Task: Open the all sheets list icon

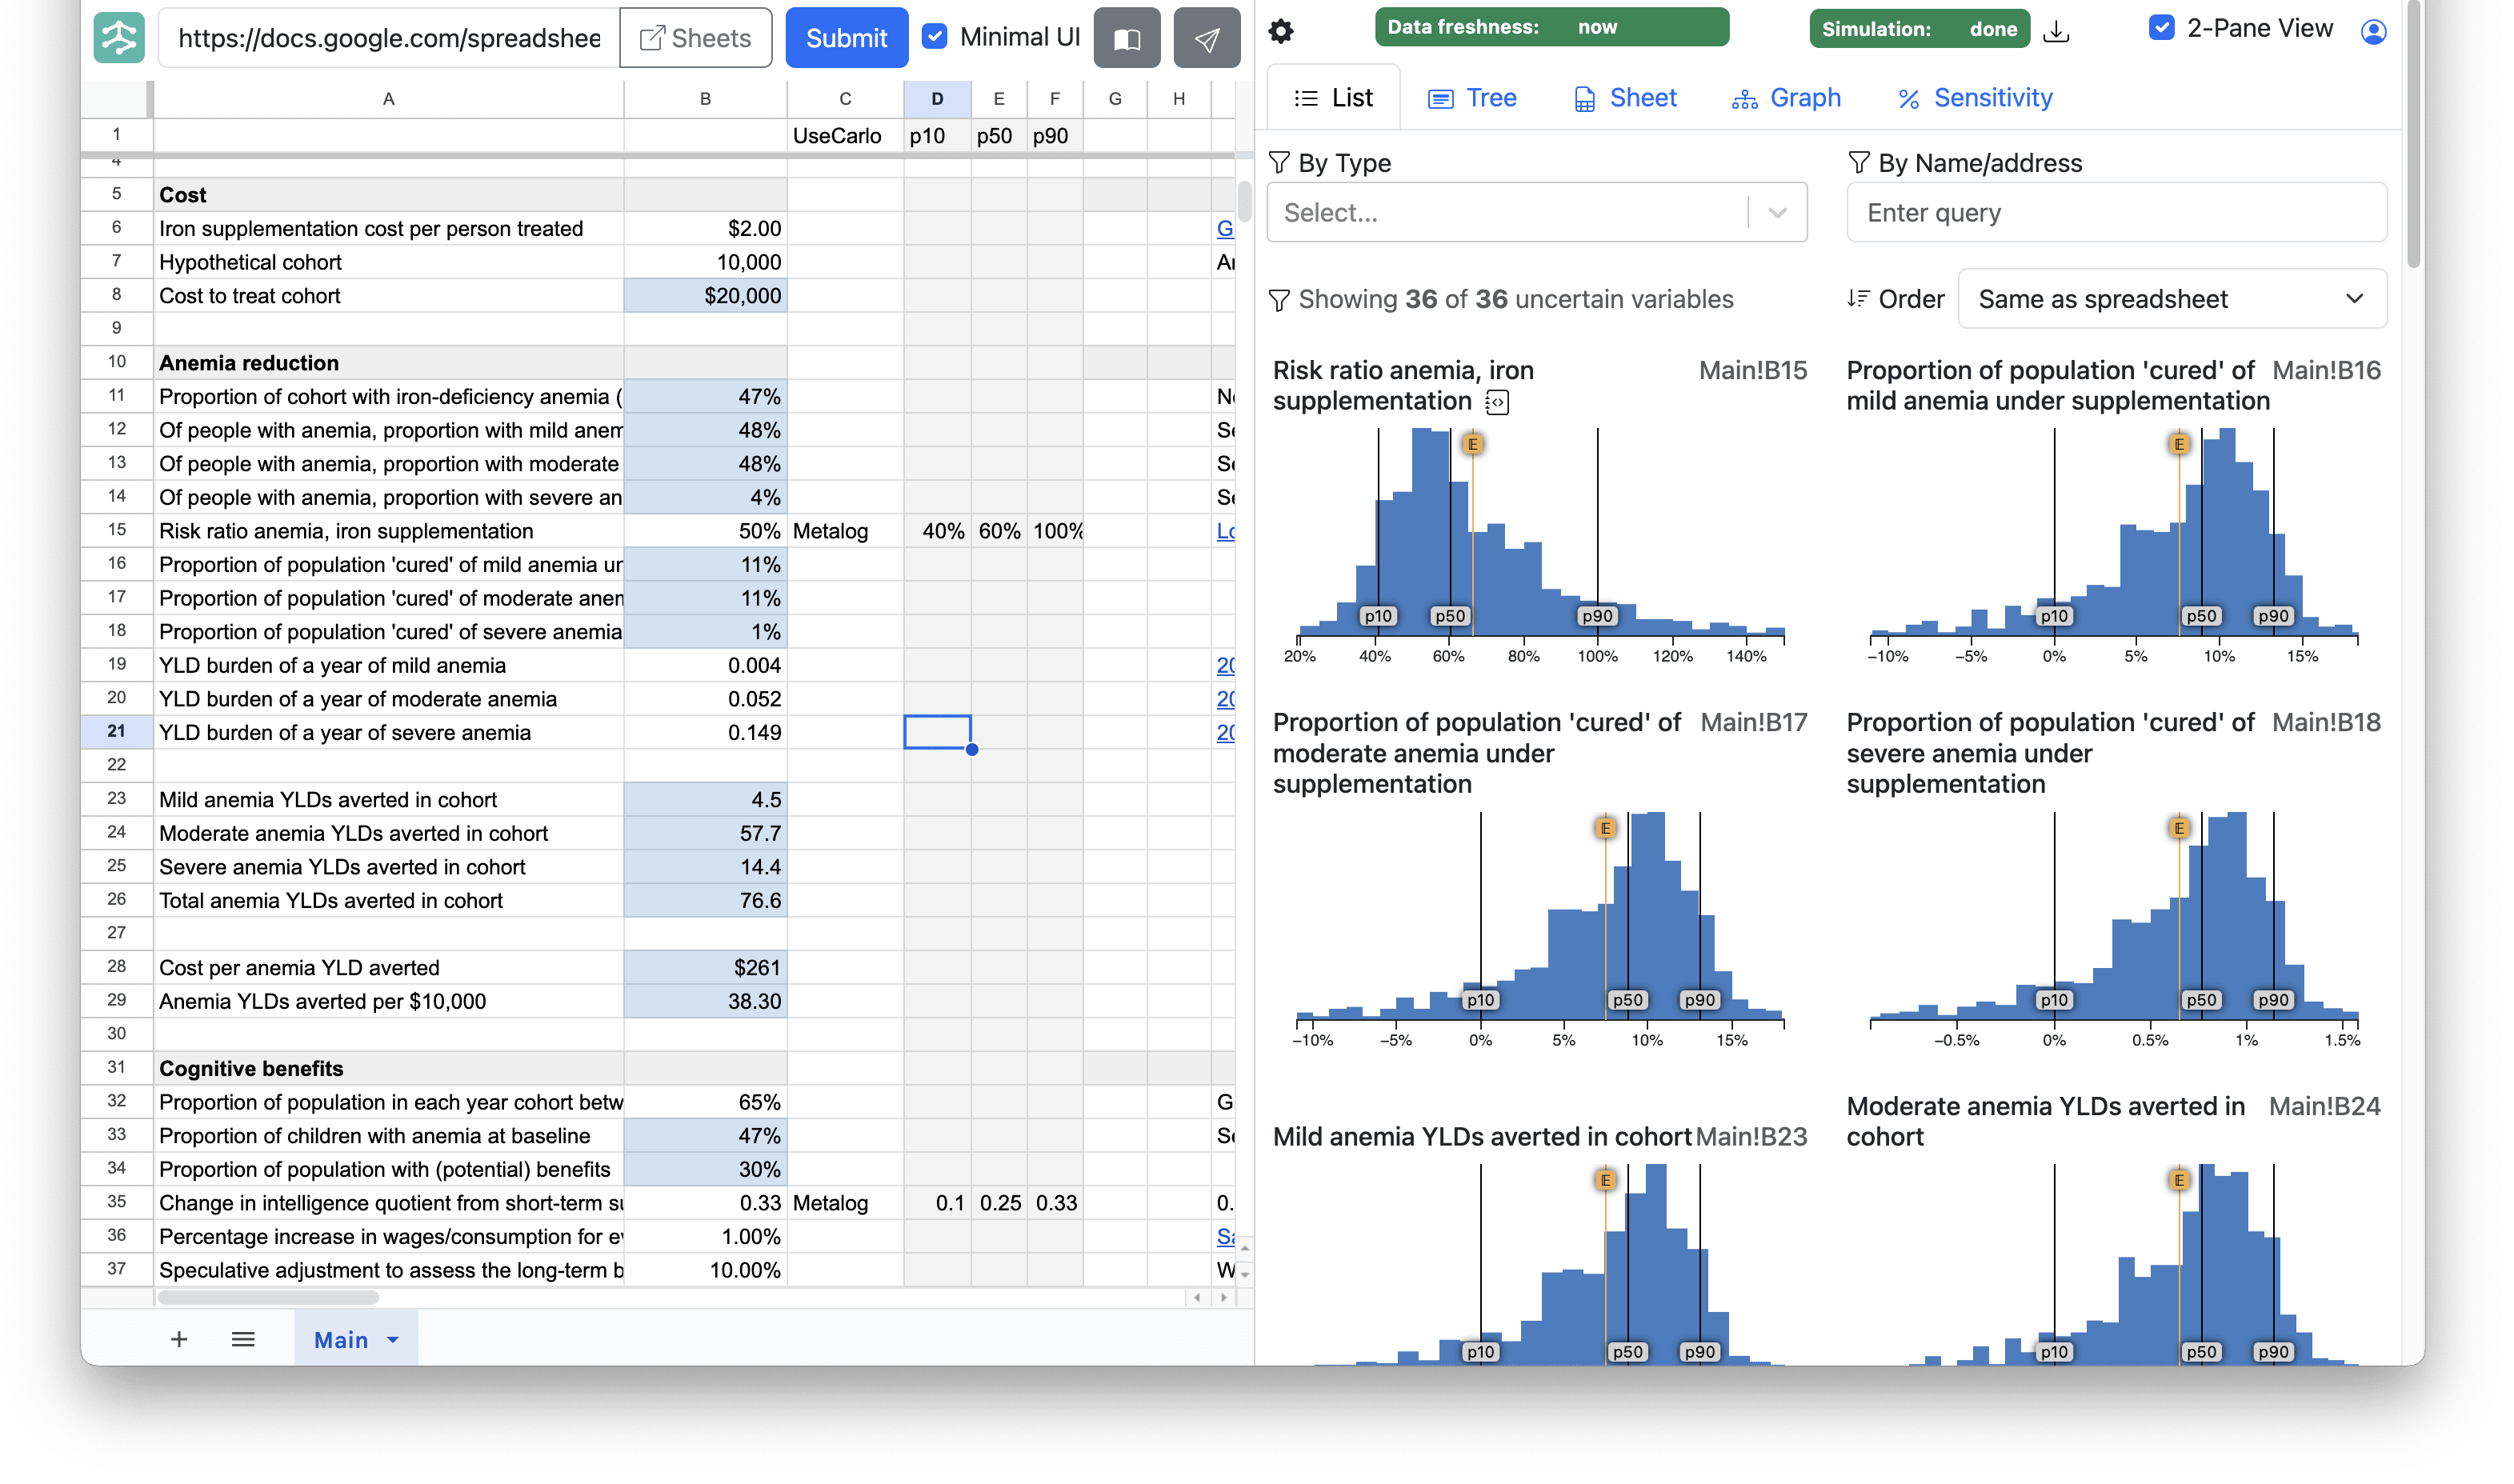Action: click(x=243, y=1339)
